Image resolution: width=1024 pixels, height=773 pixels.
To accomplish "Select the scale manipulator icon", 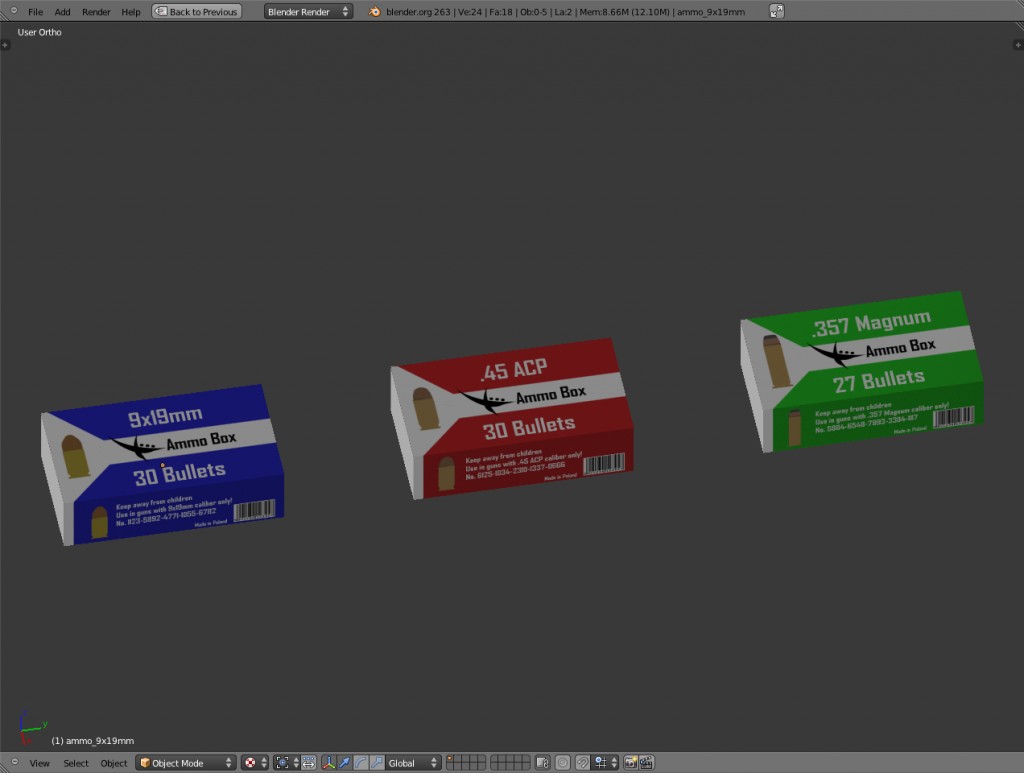I will click(377, 762).
